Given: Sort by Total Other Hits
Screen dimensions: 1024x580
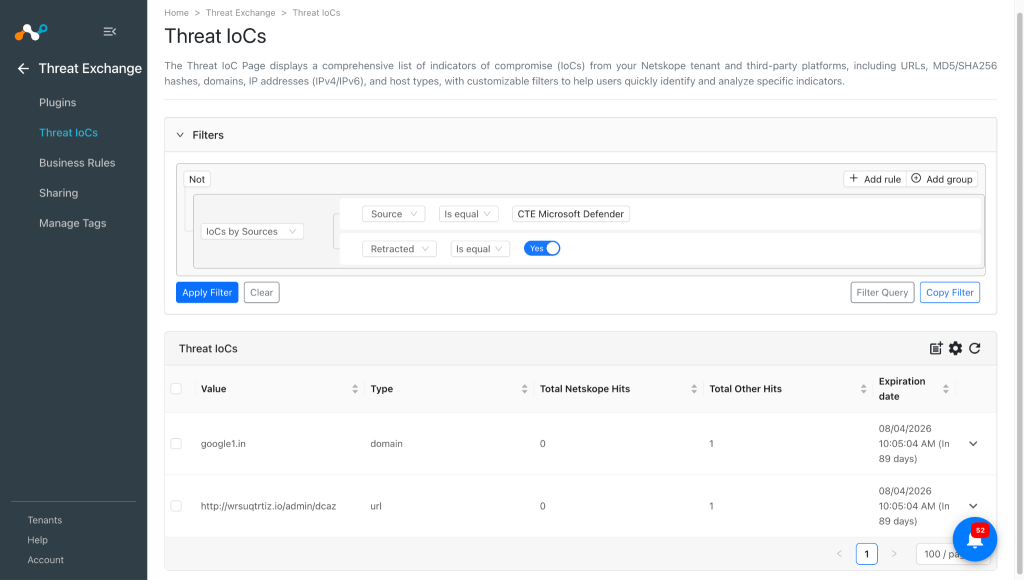Looking at the screenshot, I should coord(863,389).
